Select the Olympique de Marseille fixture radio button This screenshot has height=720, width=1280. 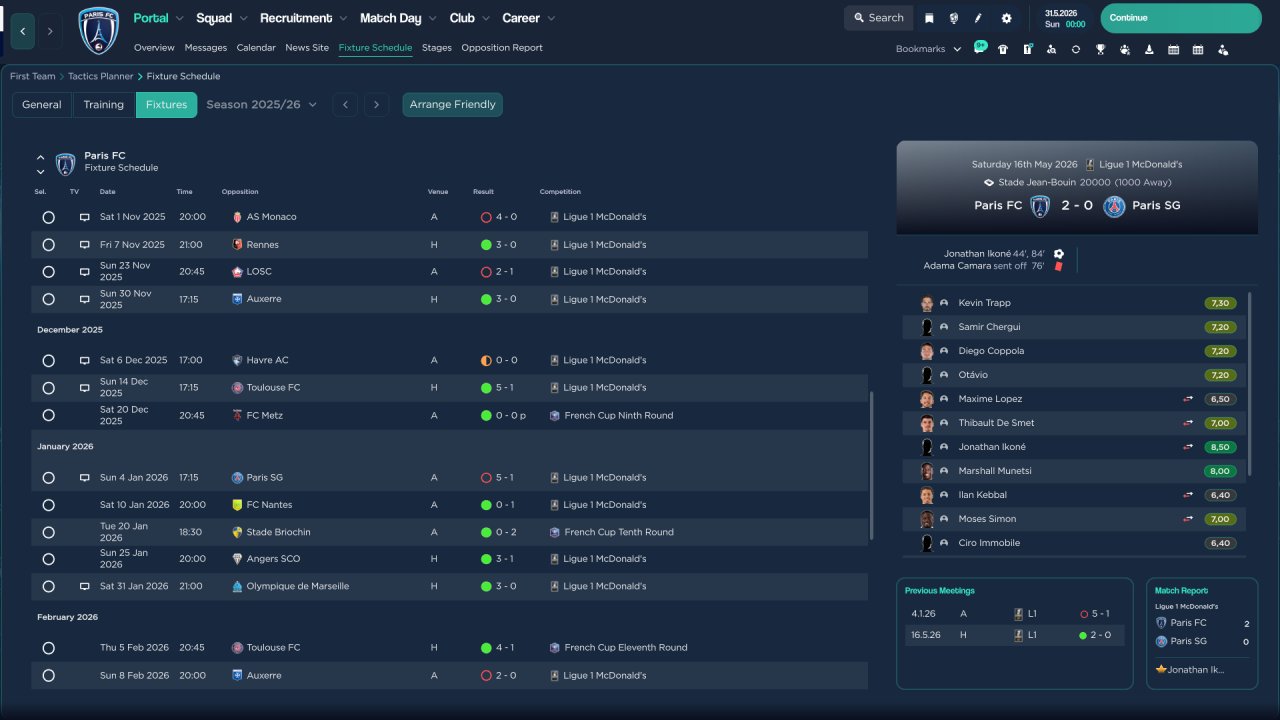[48, 587]
